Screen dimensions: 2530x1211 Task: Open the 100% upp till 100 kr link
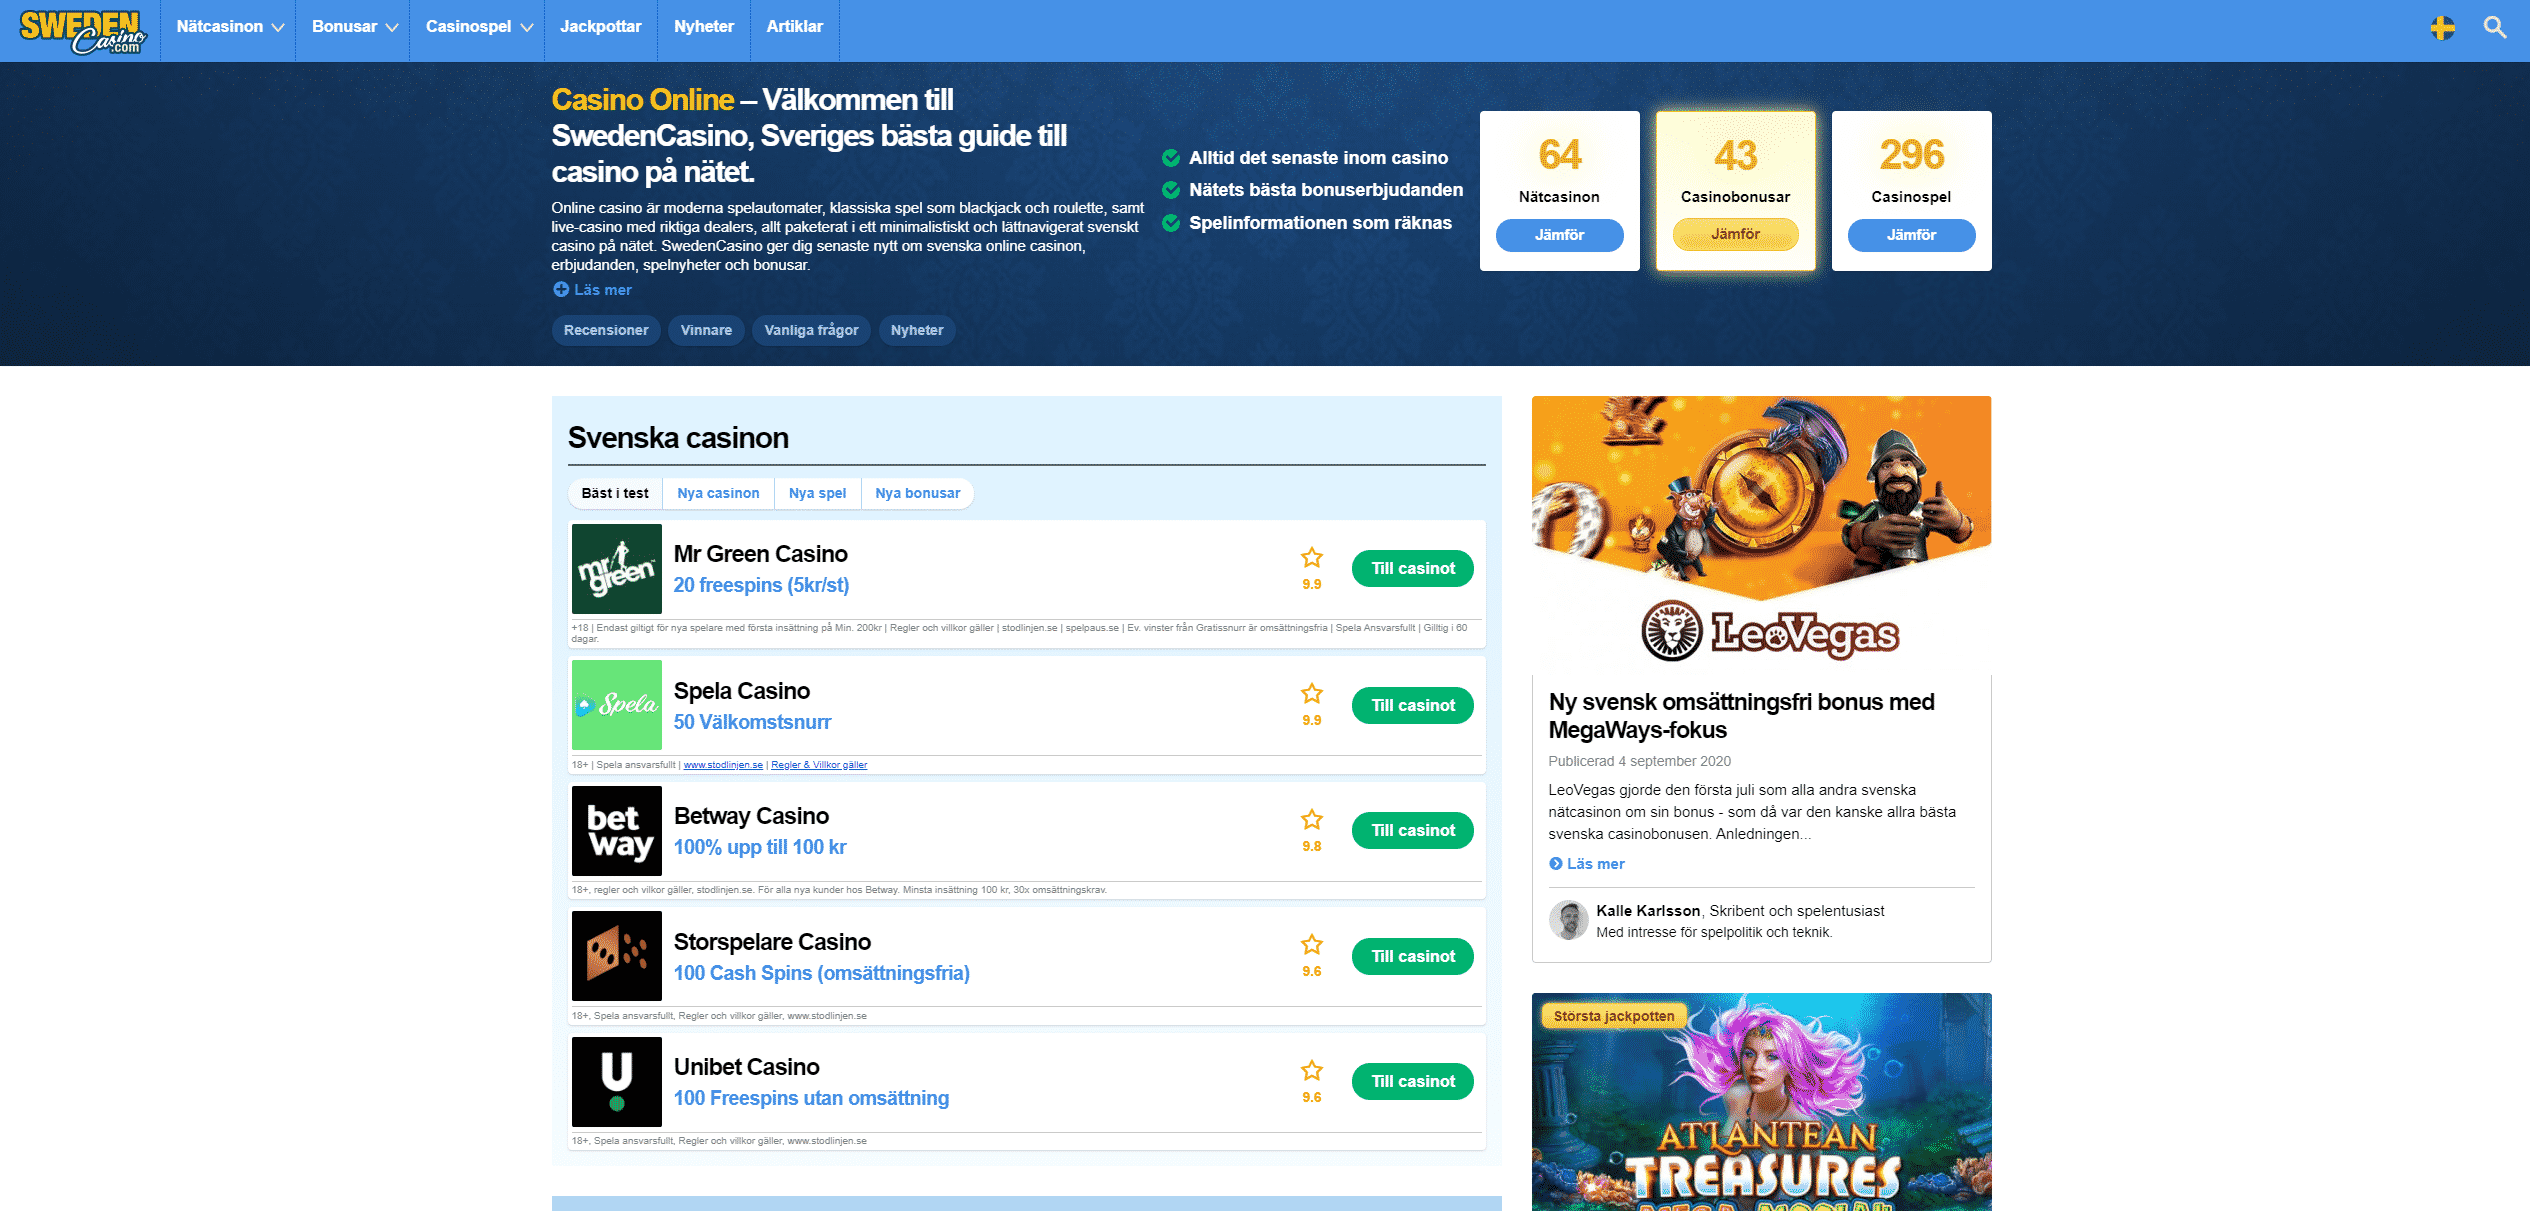click(x=760, y=847)
